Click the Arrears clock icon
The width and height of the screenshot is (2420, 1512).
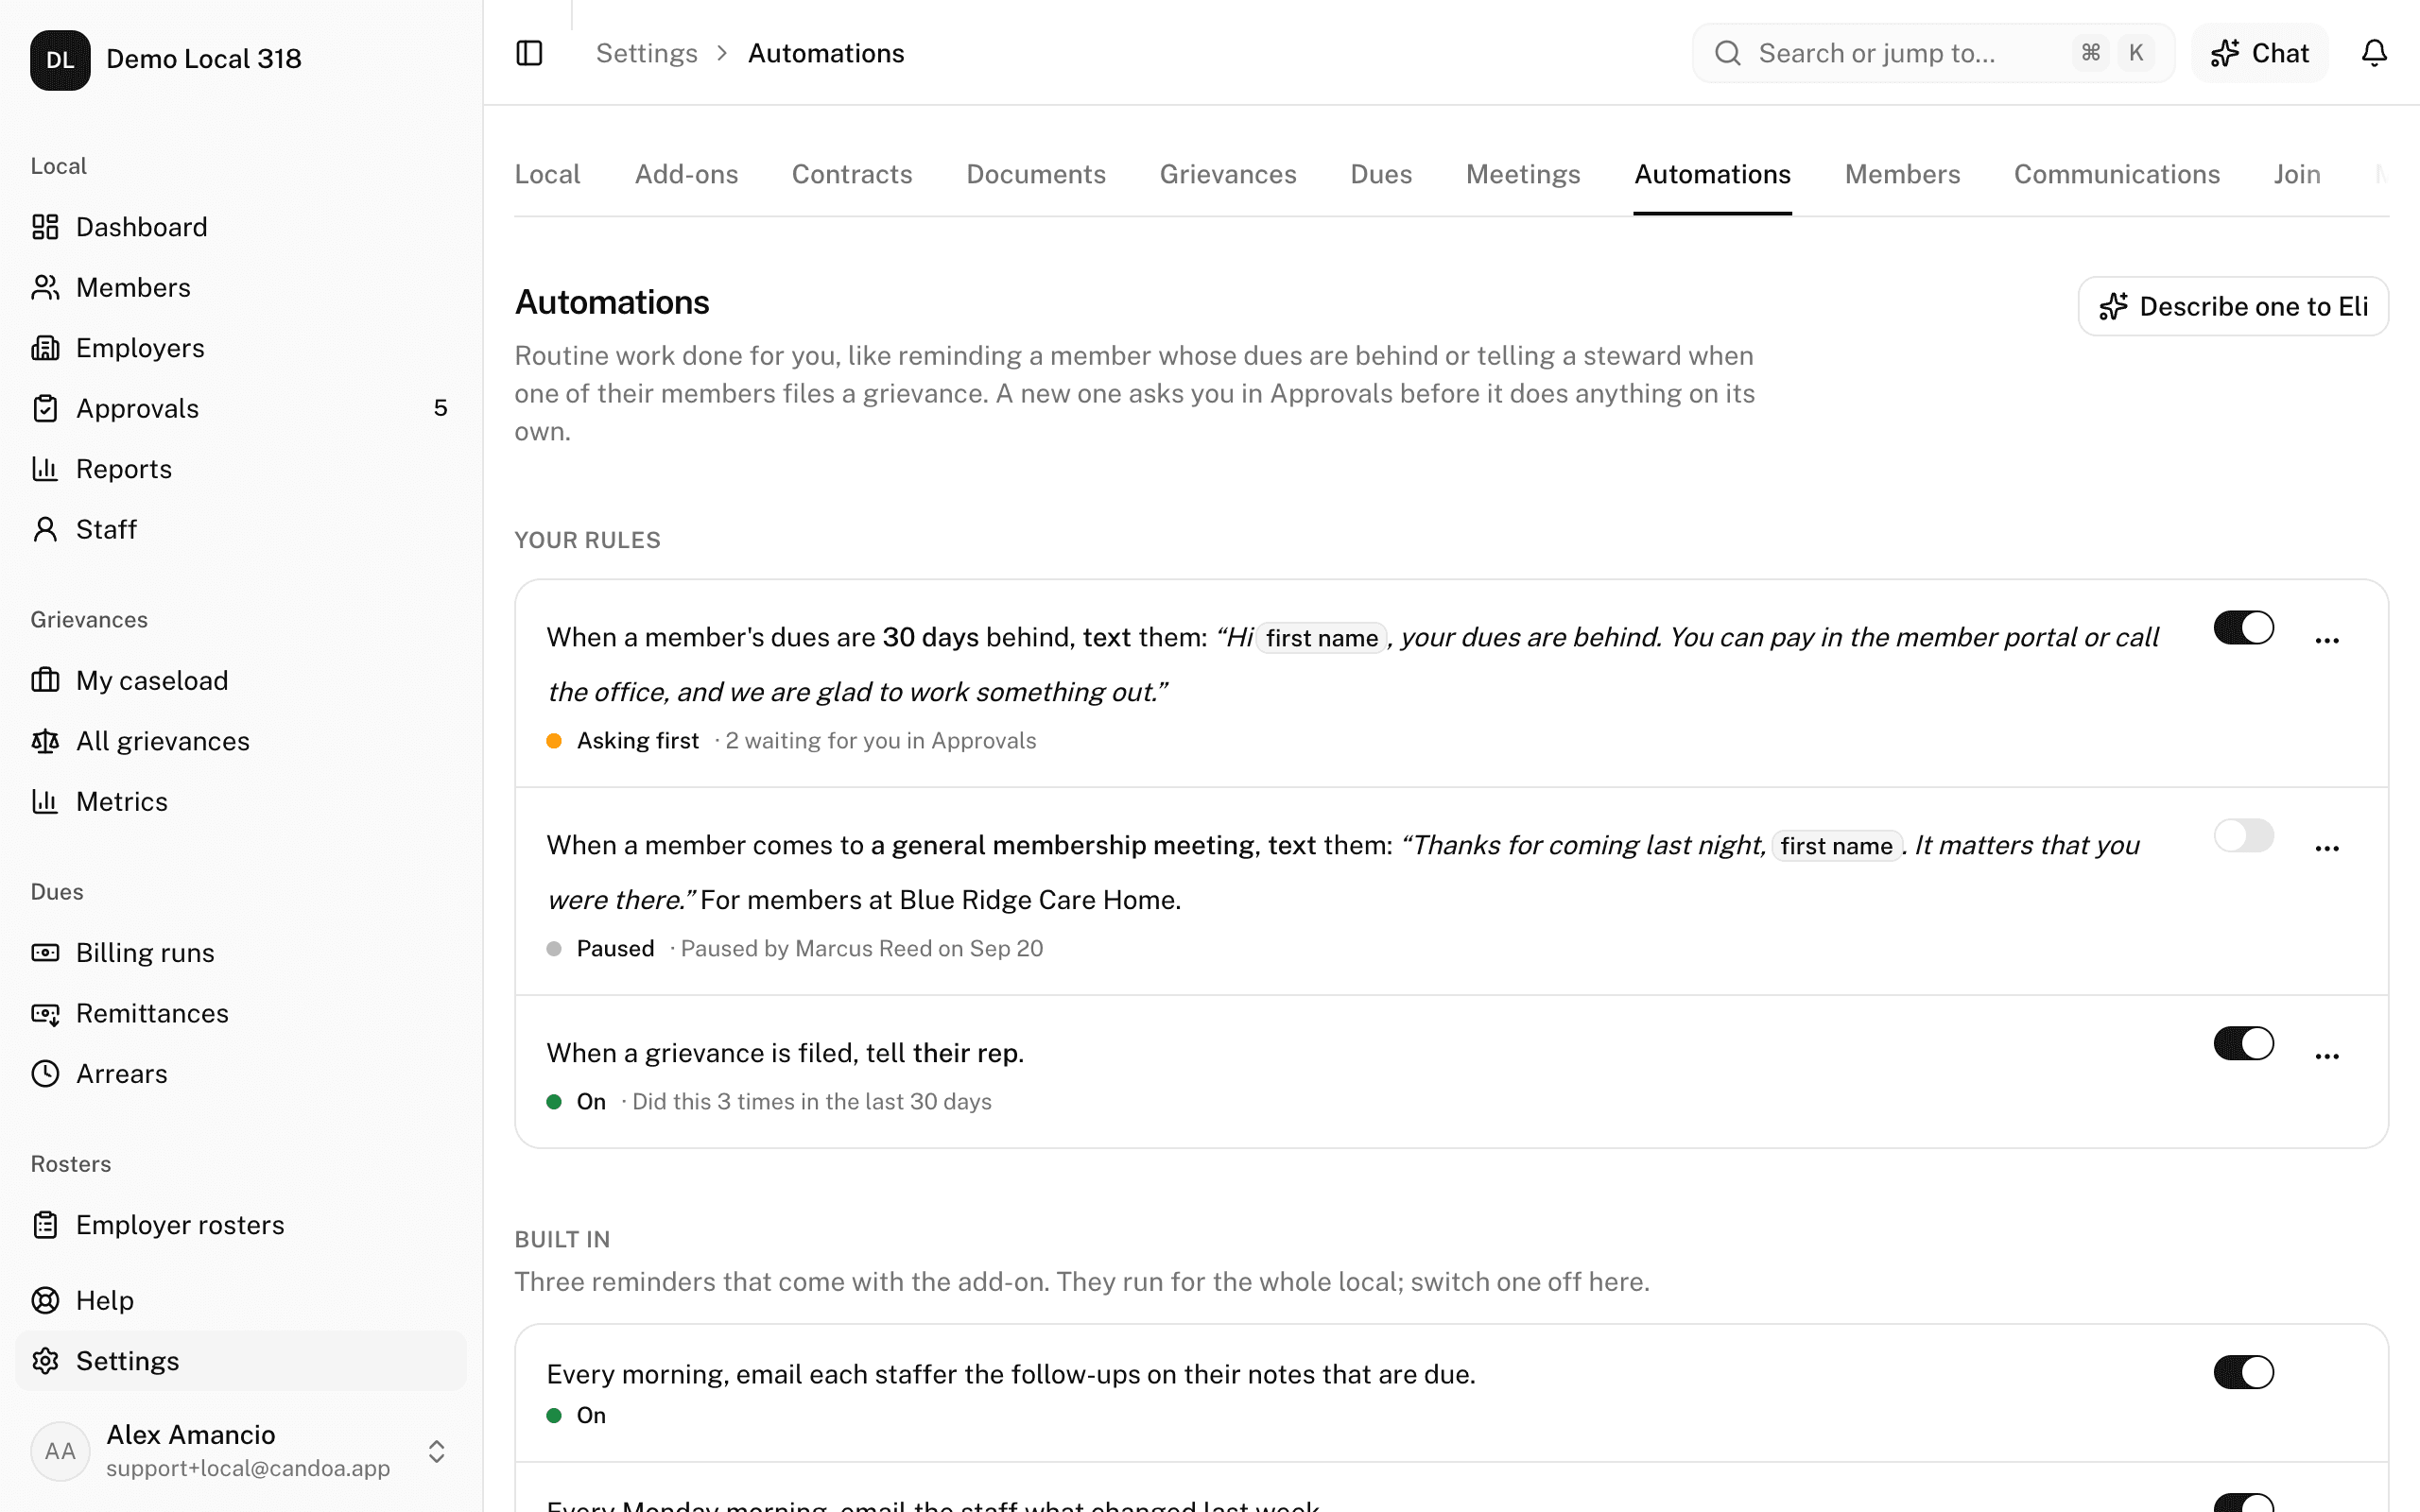pos(45,1074)
